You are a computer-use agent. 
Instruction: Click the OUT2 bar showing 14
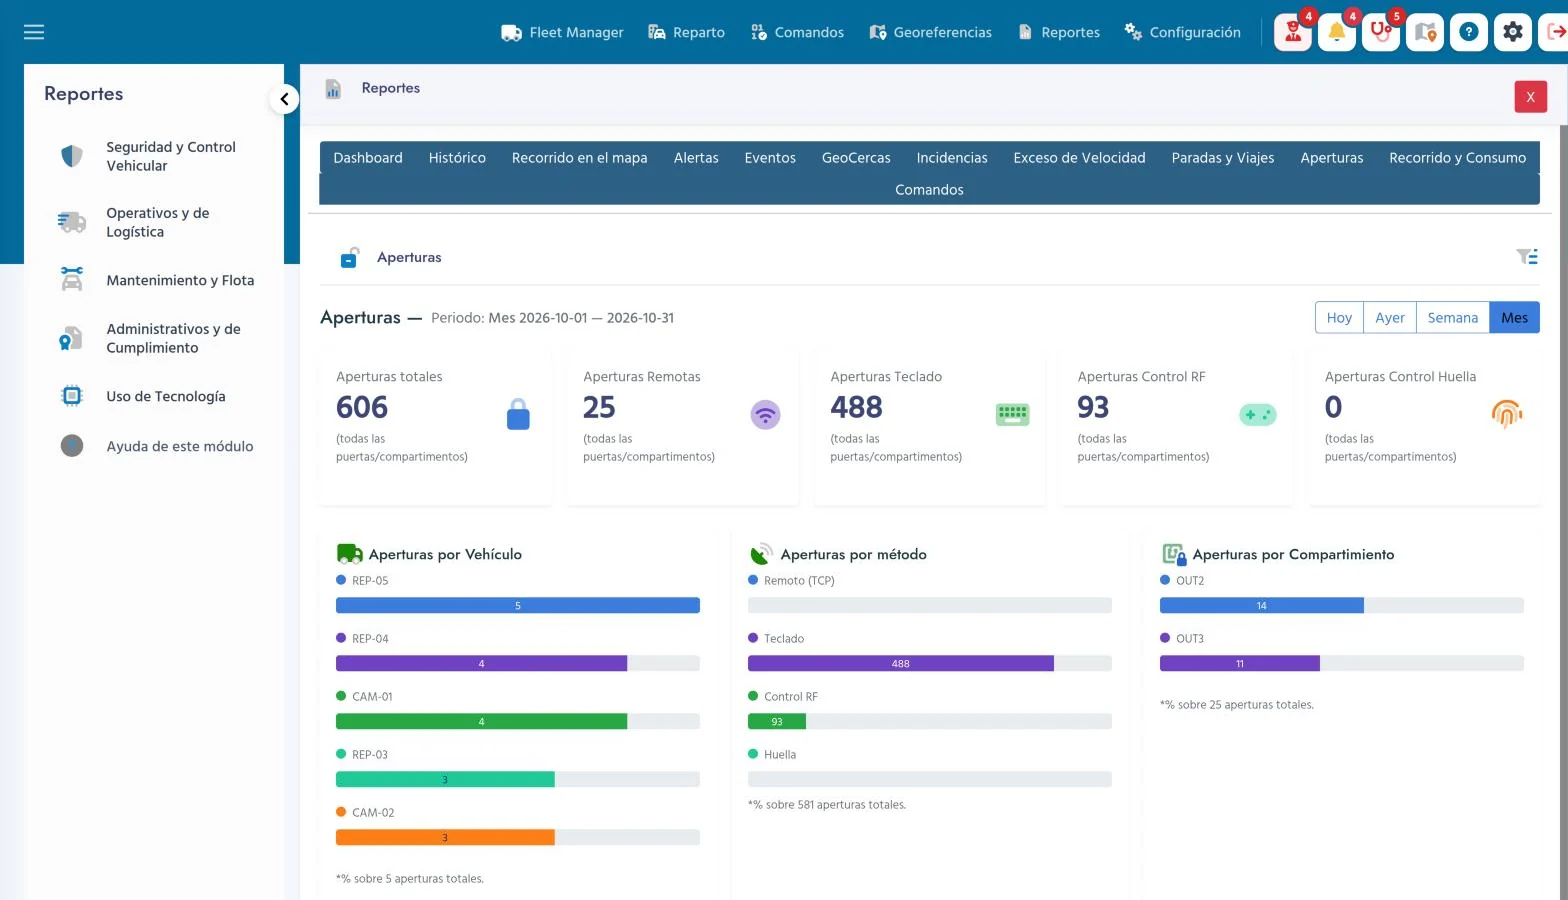pos(1261,606)
